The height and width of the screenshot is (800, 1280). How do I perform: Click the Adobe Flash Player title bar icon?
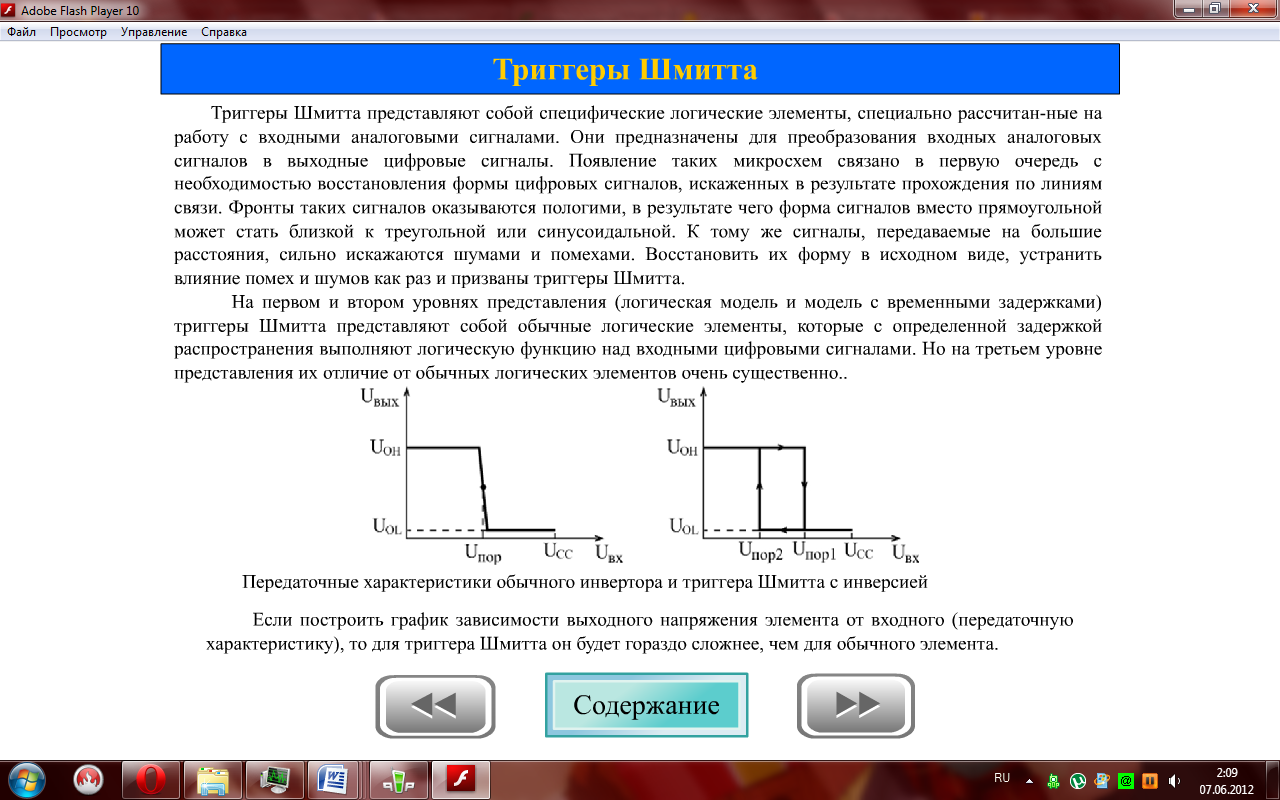(10, 8)
